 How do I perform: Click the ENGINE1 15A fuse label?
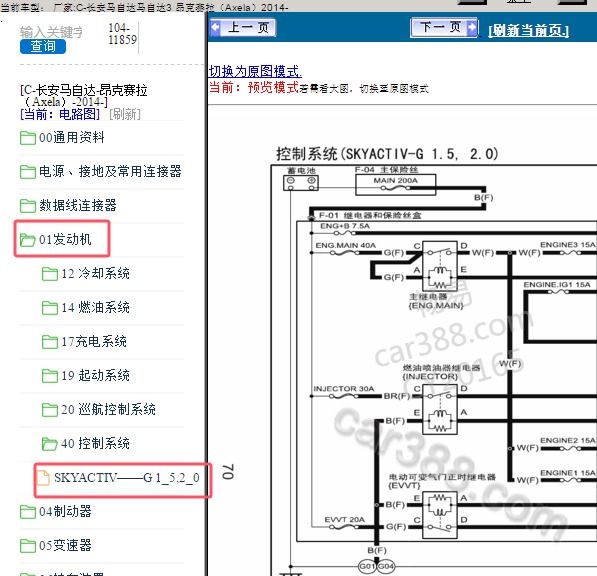point(567,473)
